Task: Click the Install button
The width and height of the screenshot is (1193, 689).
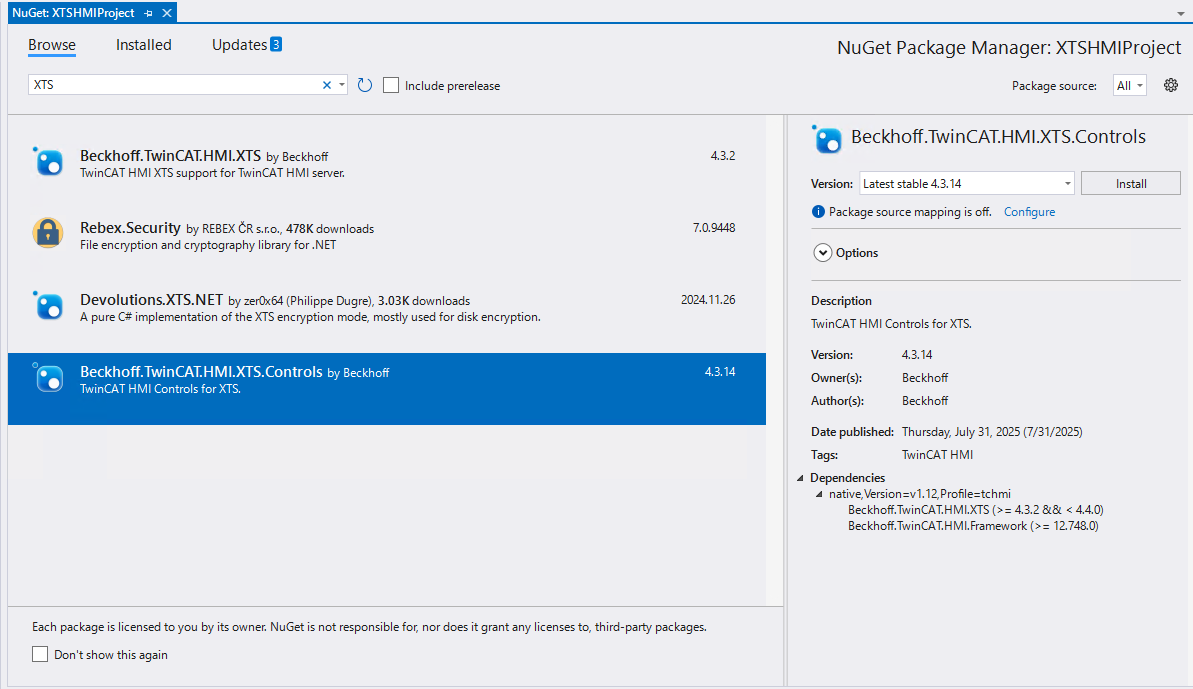Action: click(1130, 184)
